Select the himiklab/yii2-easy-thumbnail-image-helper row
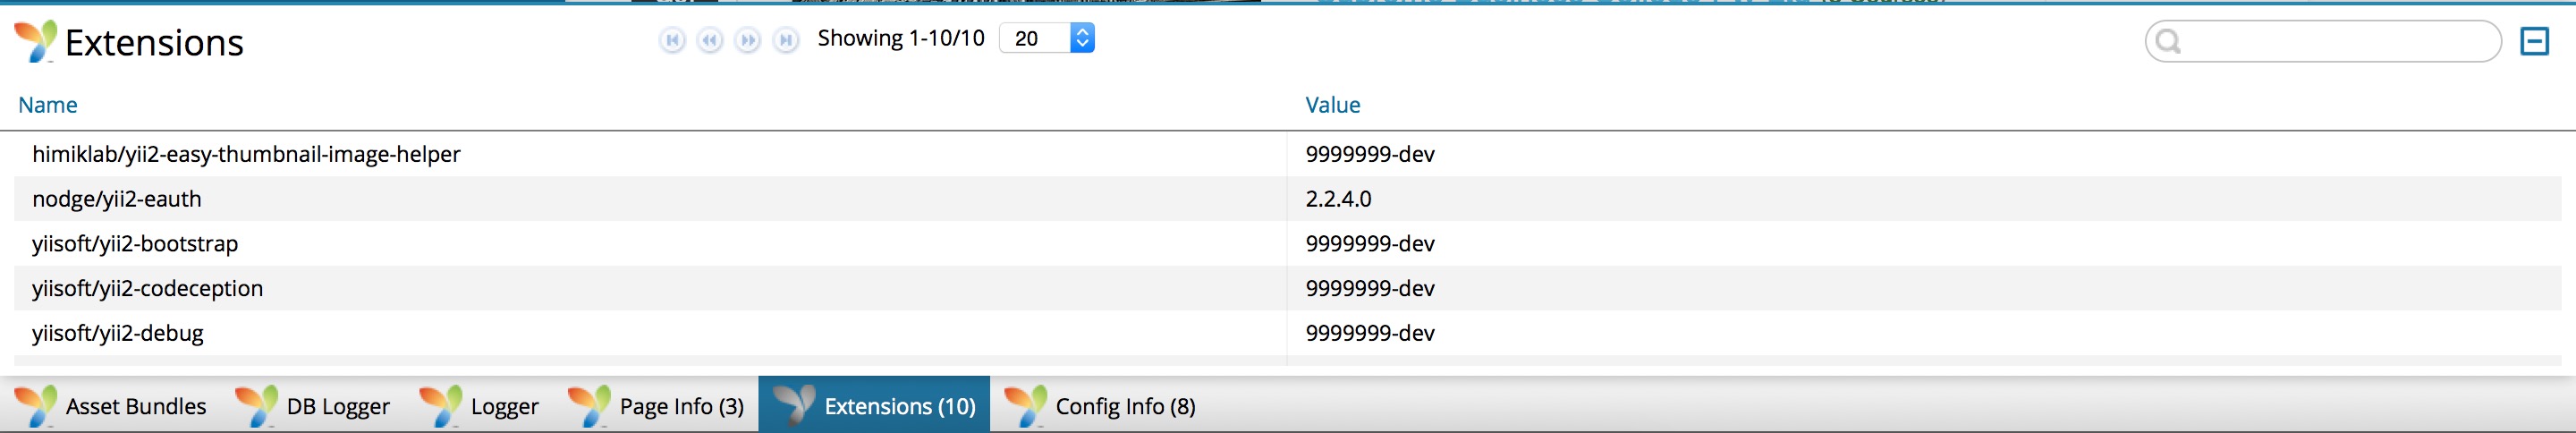The height and width of the screenshot is (433, 2576). 1288,154
